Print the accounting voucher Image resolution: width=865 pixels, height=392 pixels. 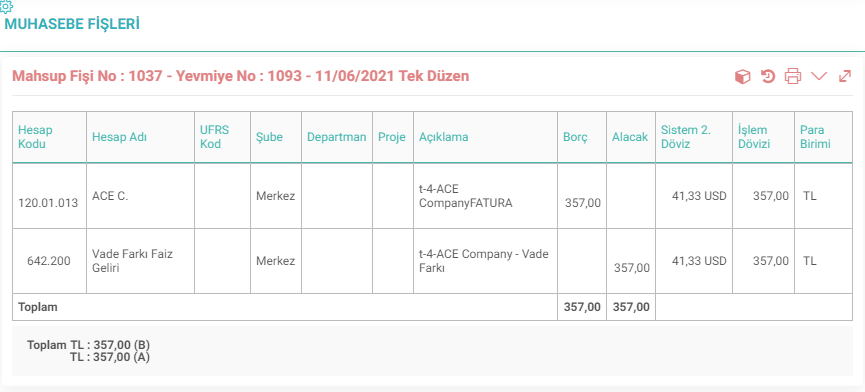[793, 76]
